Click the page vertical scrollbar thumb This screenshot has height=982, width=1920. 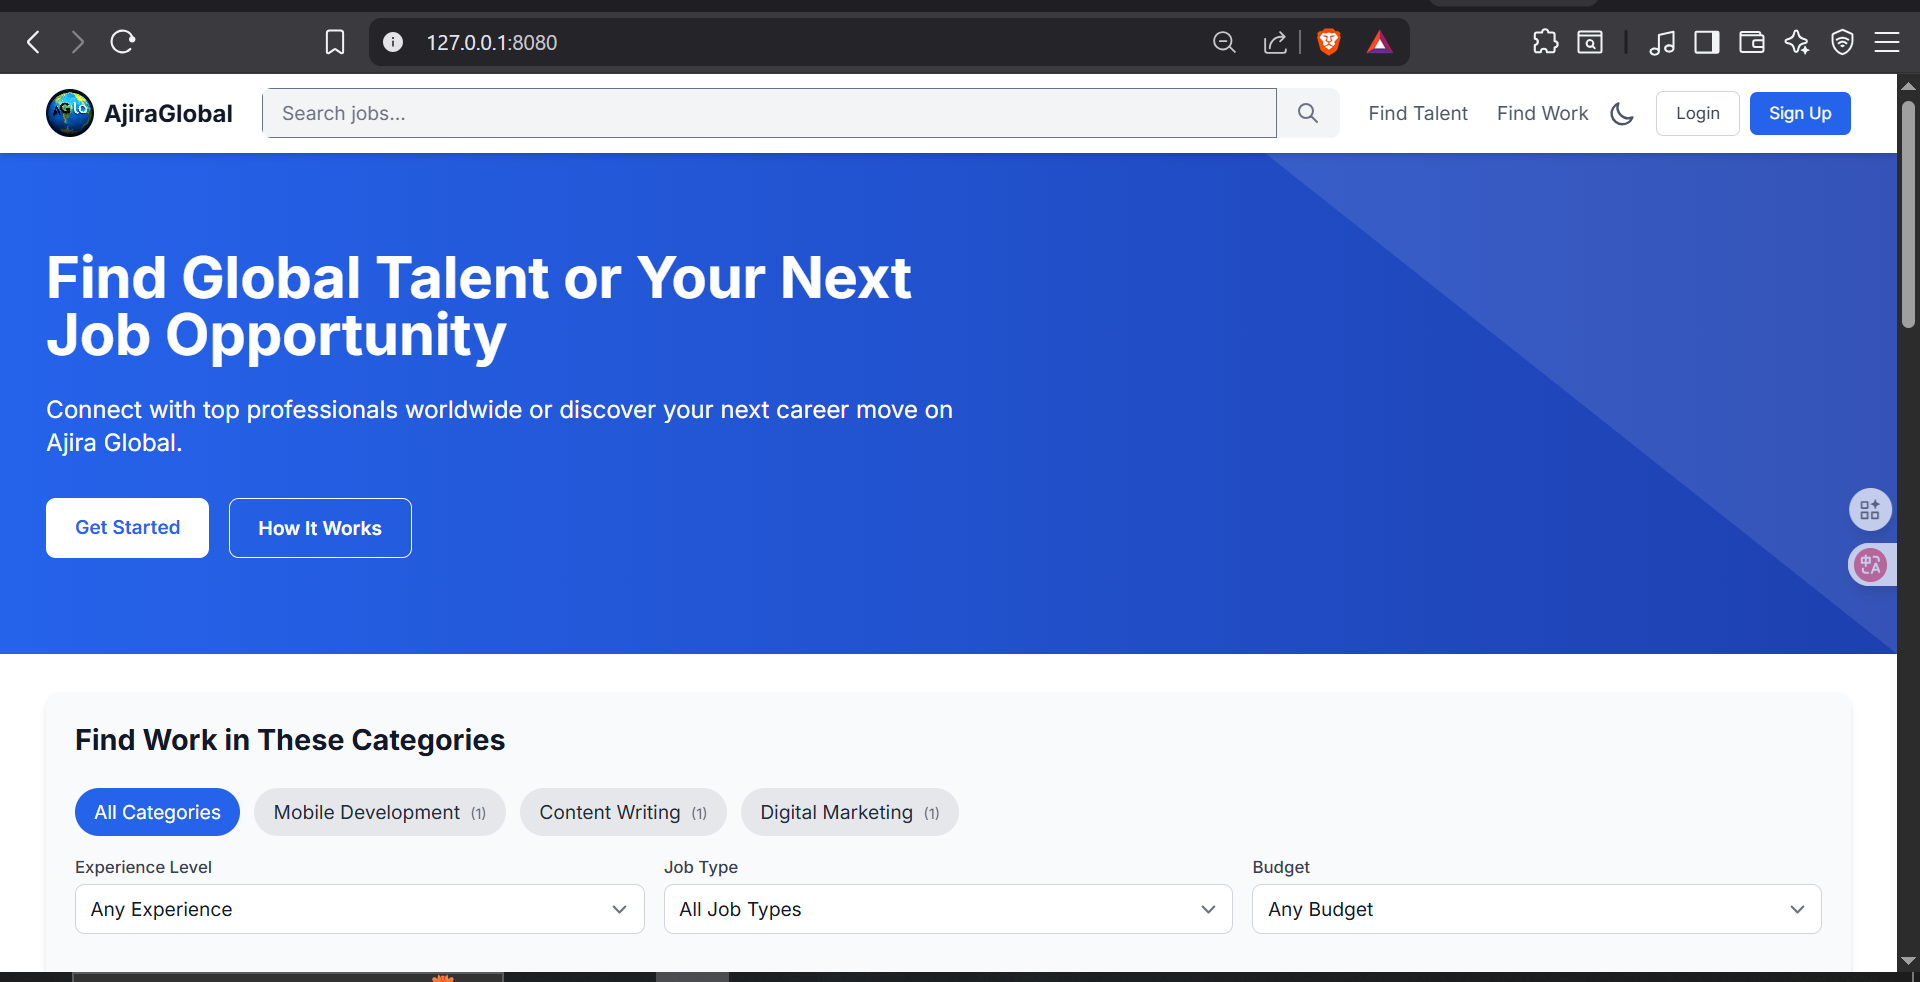1908,215
